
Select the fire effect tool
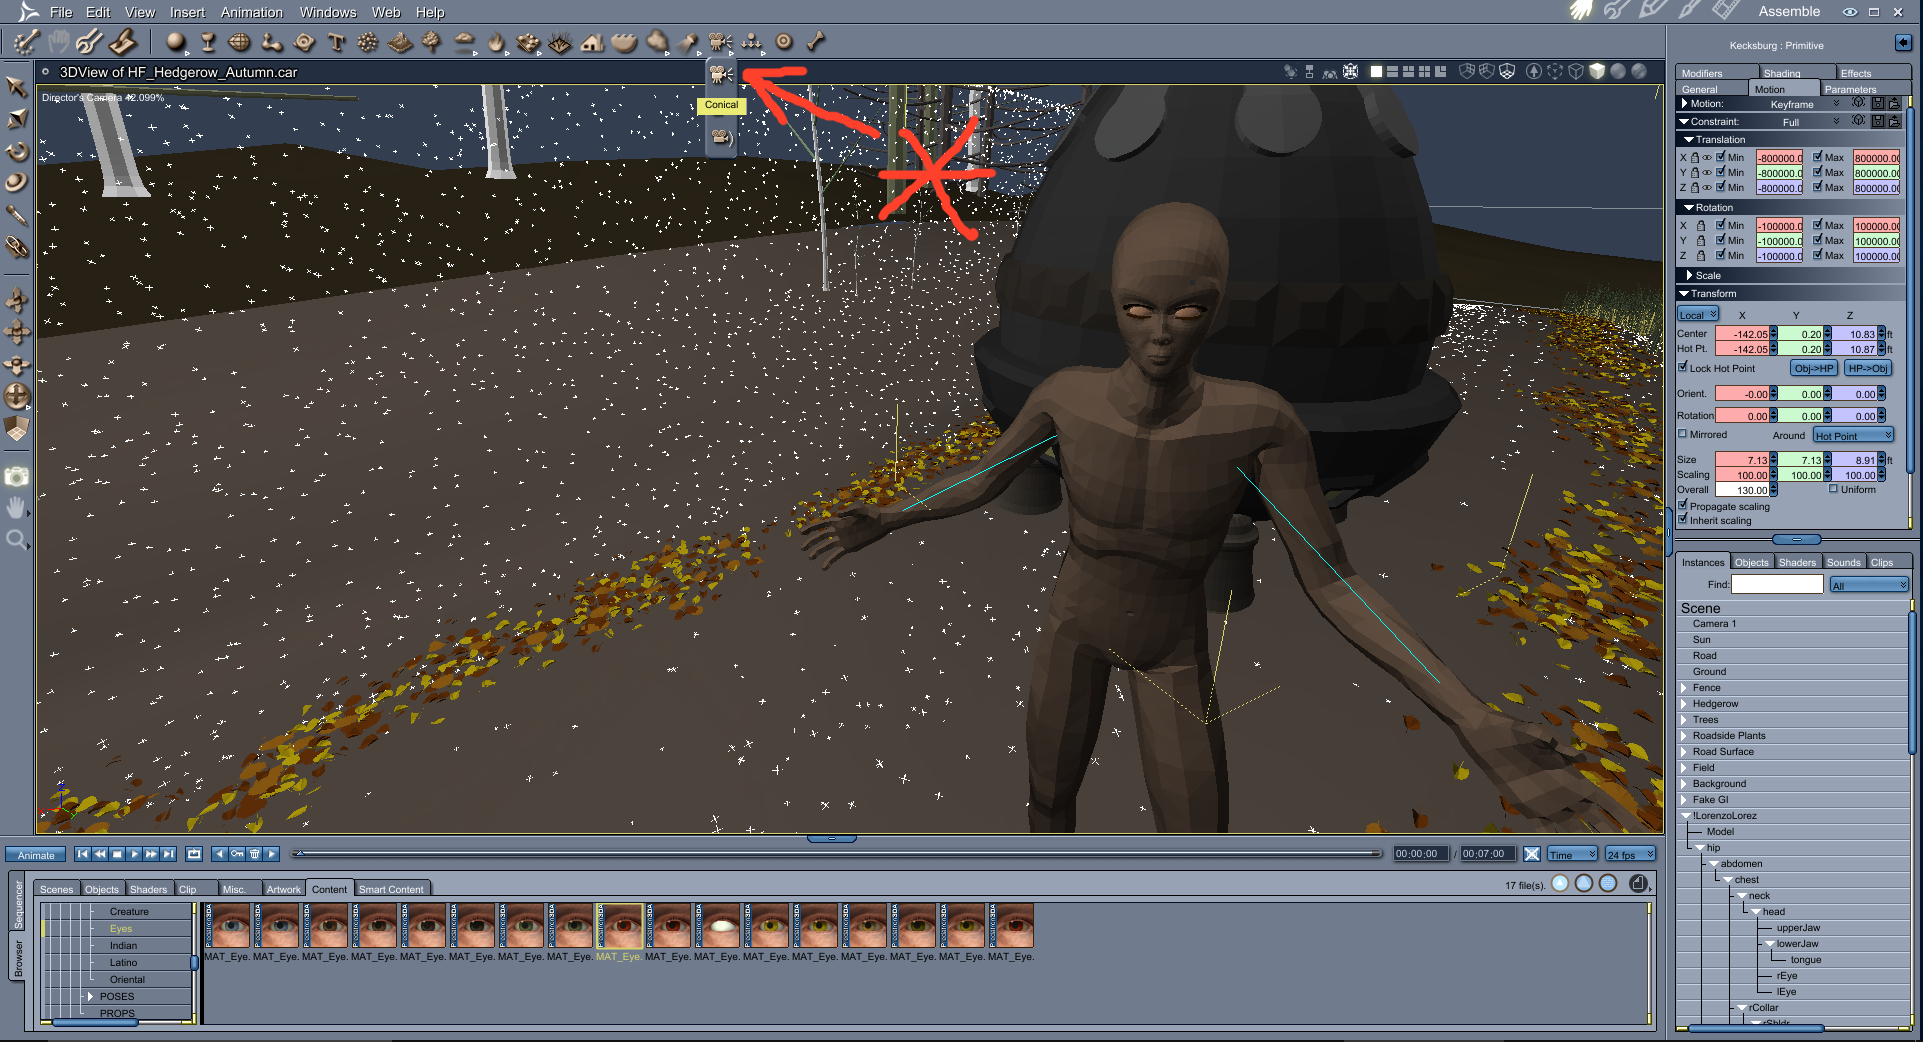click(496, 41)
